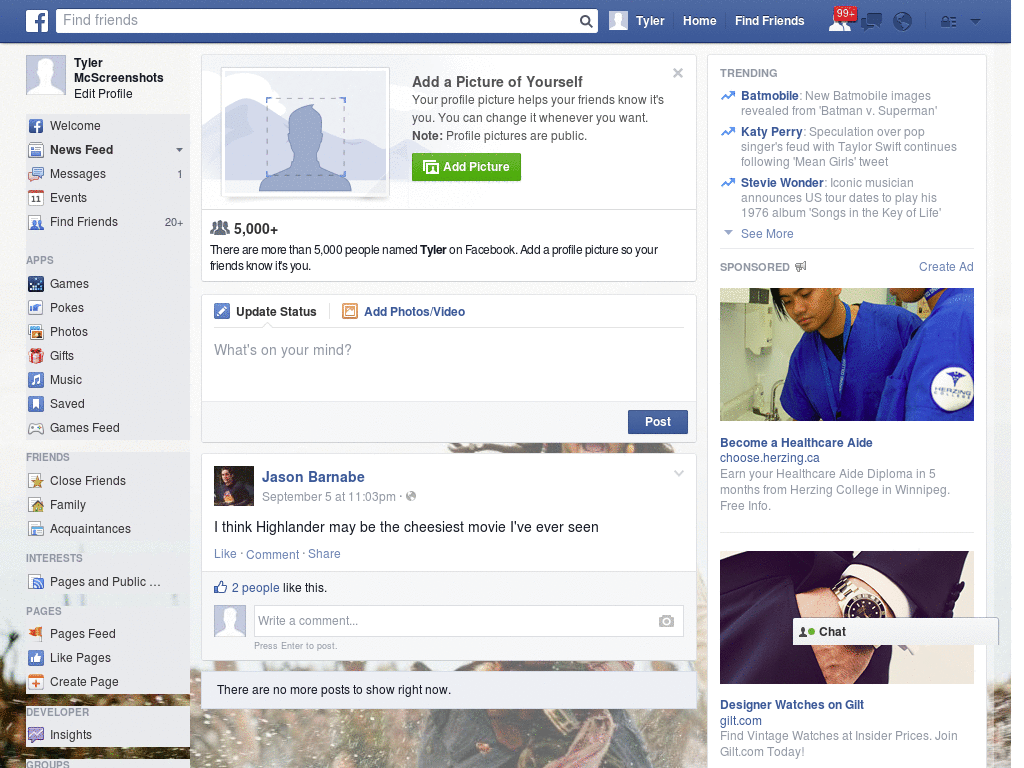Click the Find Friends sidebar icon
This screenshot has width=1024, height=768.
36,222
